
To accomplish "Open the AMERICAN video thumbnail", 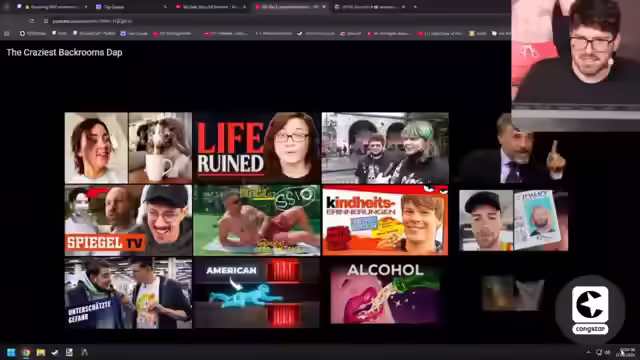I will [x=257, y=292].
